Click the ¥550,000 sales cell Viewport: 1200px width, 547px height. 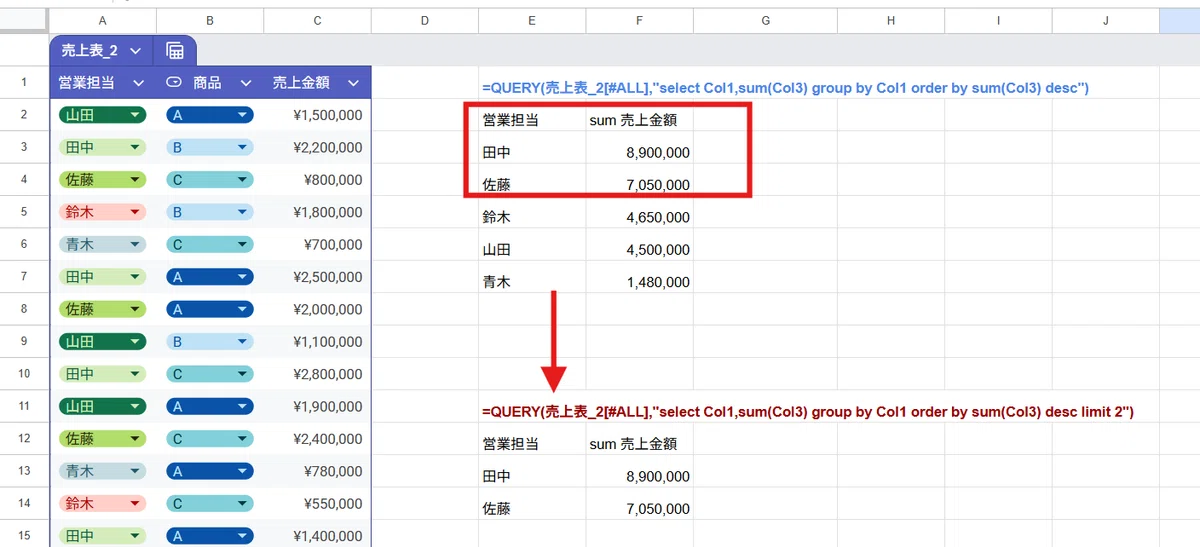tap(317, 503)
